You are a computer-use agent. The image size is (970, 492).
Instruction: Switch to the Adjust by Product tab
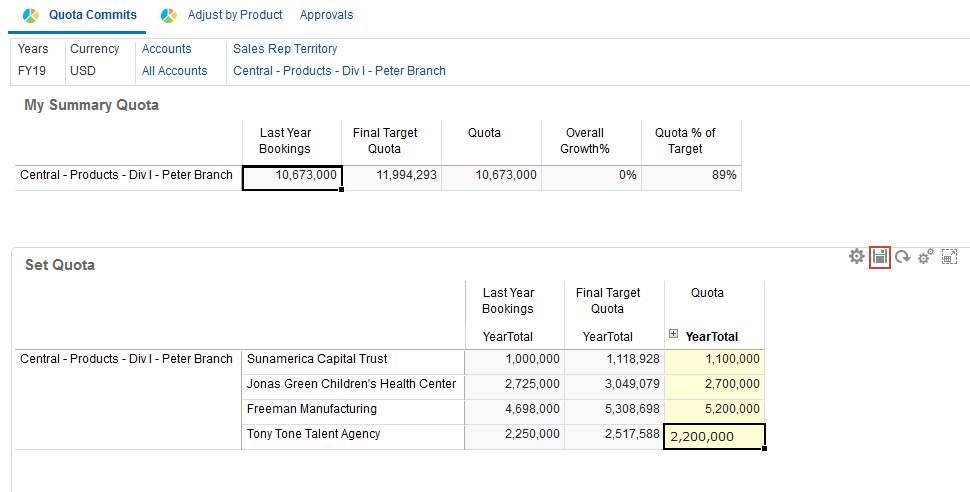point(235,15)
